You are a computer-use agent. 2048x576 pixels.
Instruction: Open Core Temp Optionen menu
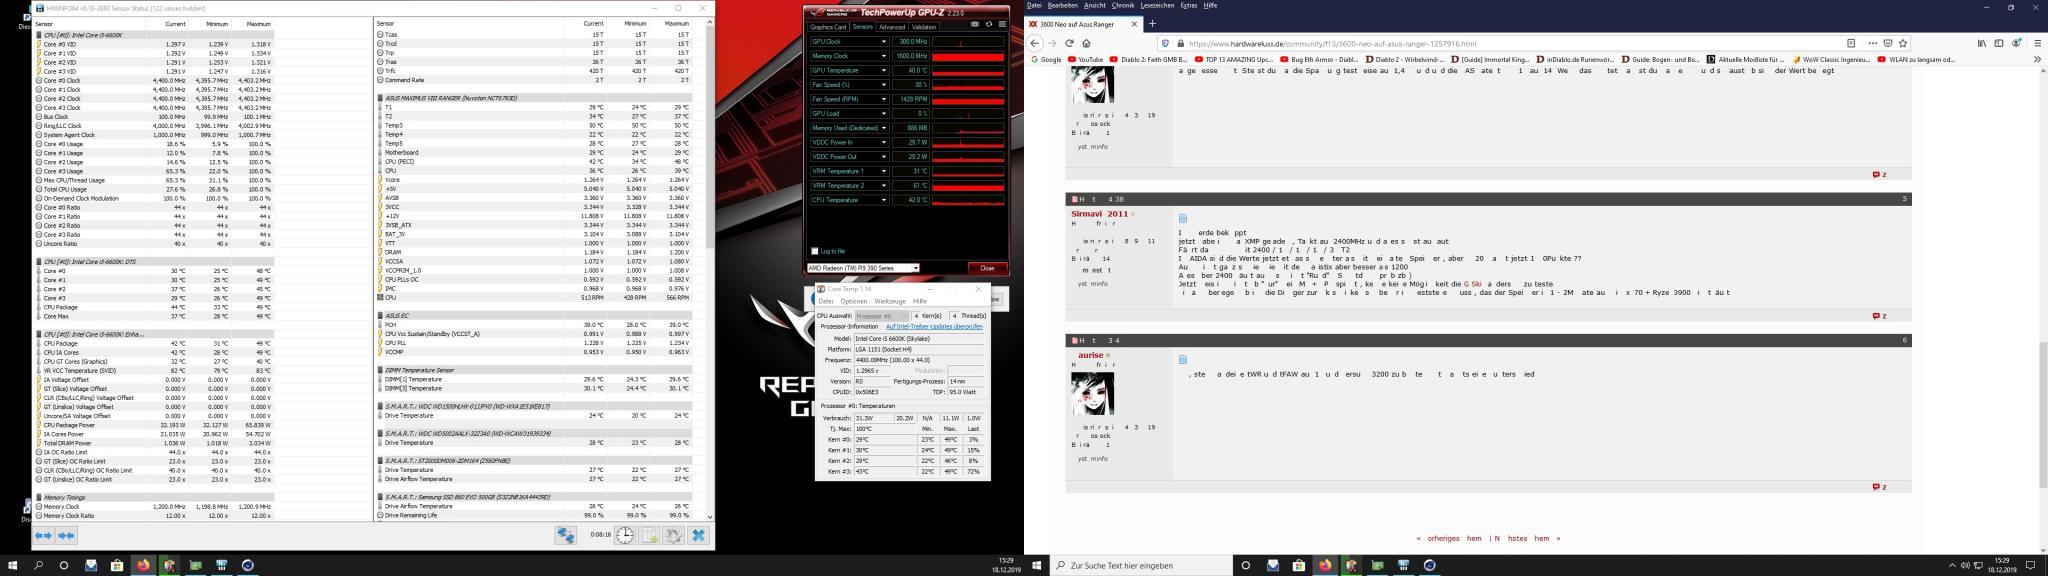coord(854,301)
